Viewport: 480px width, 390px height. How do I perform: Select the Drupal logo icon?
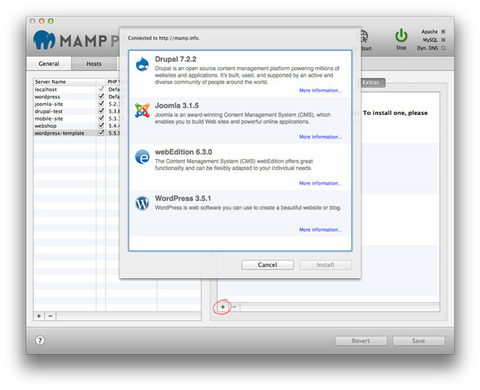142,64
